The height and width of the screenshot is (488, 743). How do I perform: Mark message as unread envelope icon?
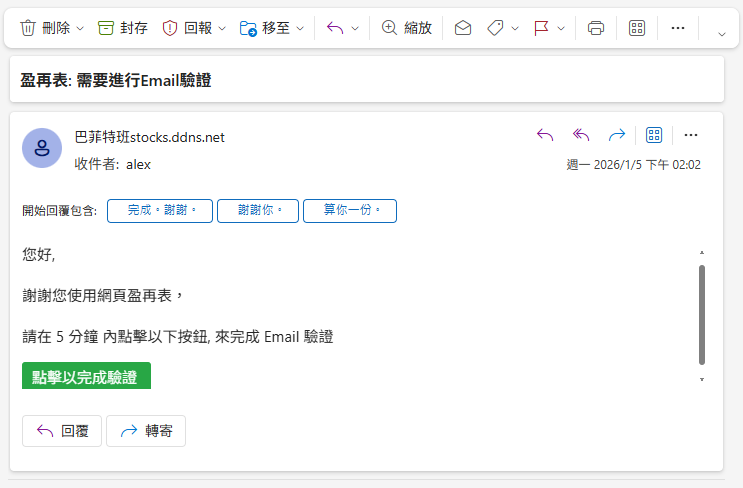pyautogui.click(x=462, y=28)
